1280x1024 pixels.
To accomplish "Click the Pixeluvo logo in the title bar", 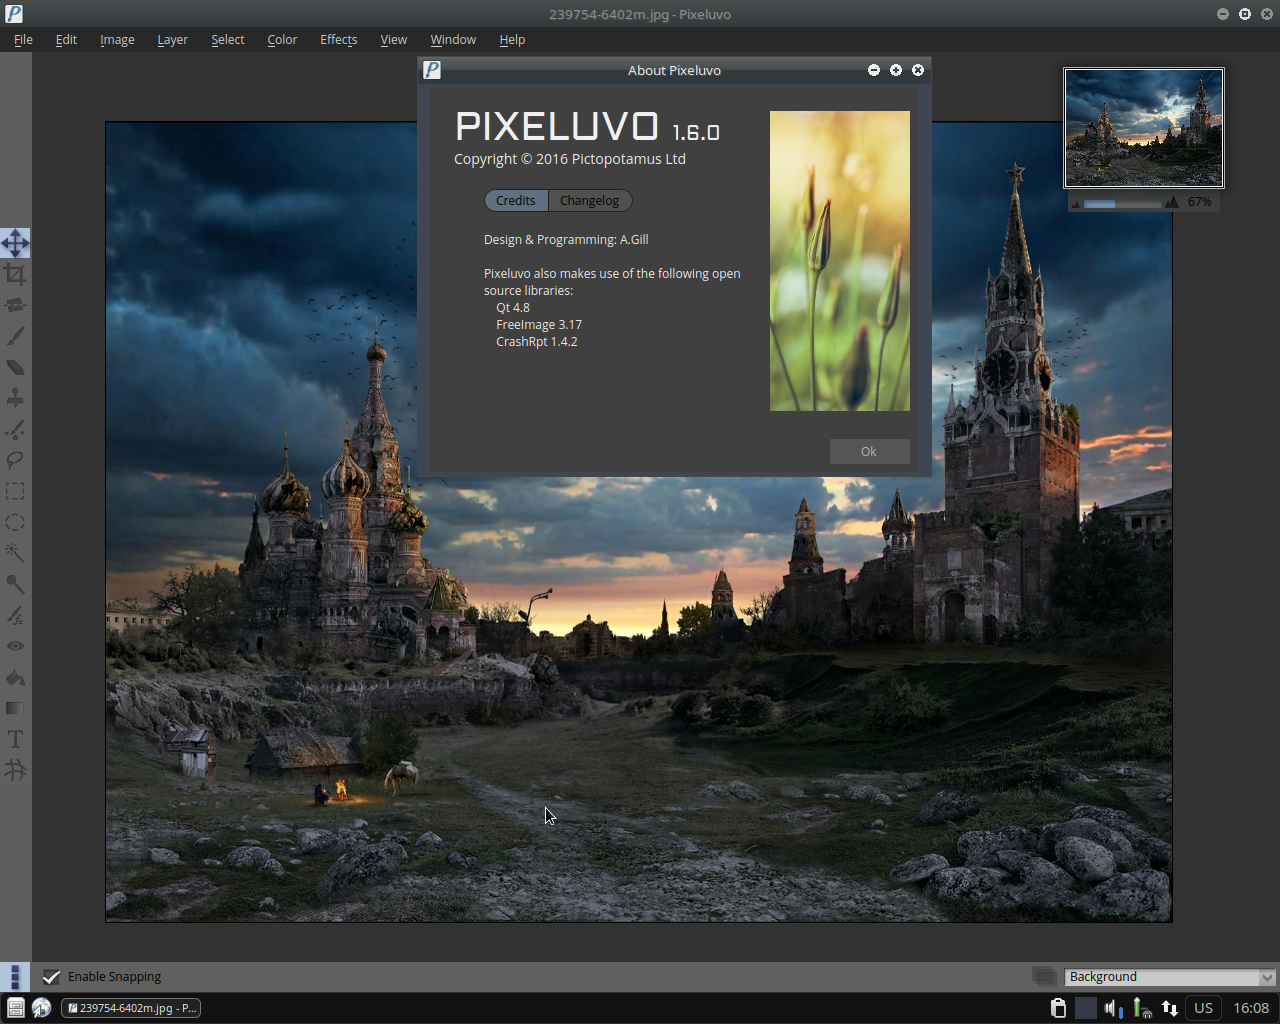I will coord(13,14).
